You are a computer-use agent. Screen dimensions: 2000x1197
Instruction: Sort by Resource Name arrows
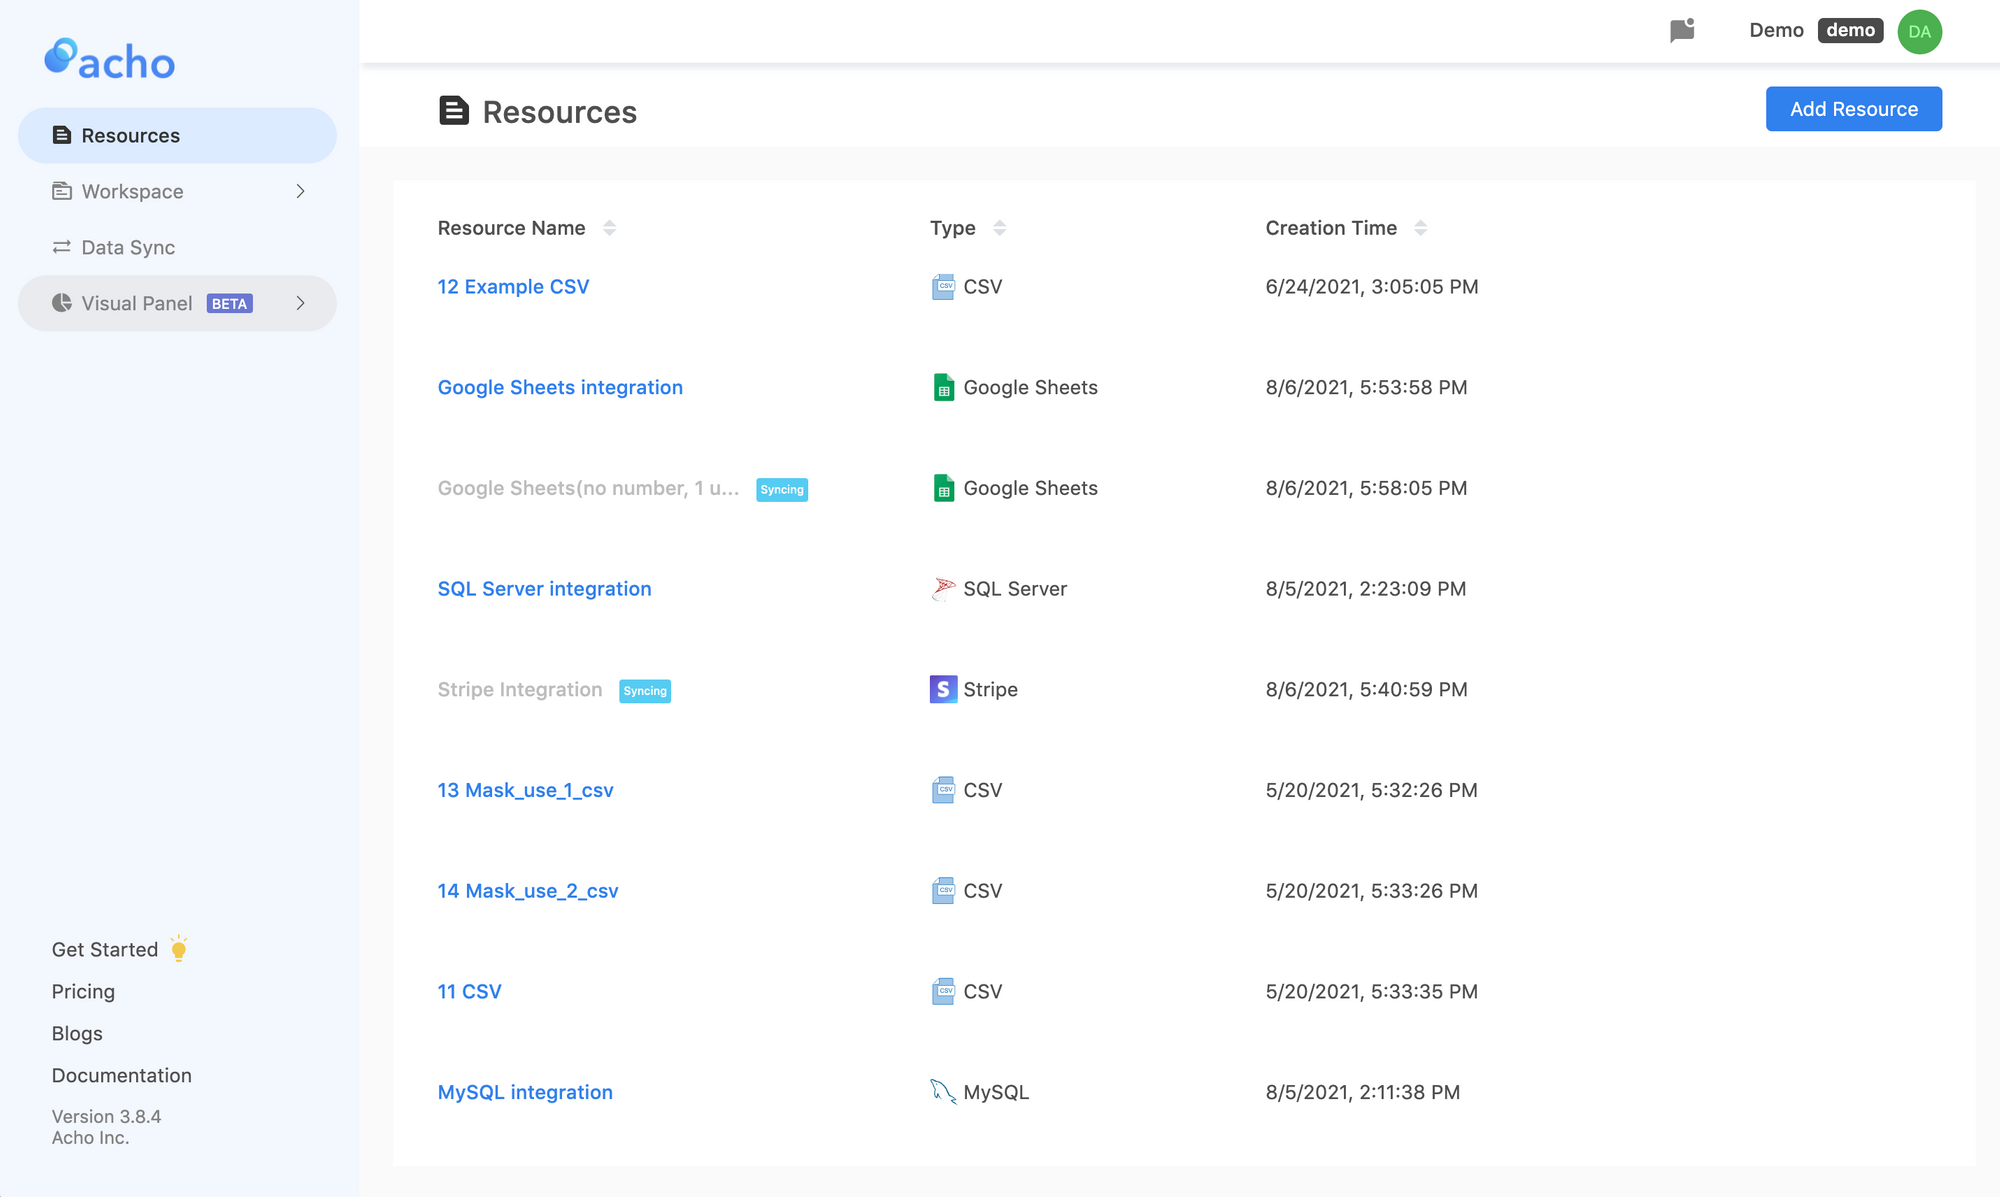tap(609, 228)
